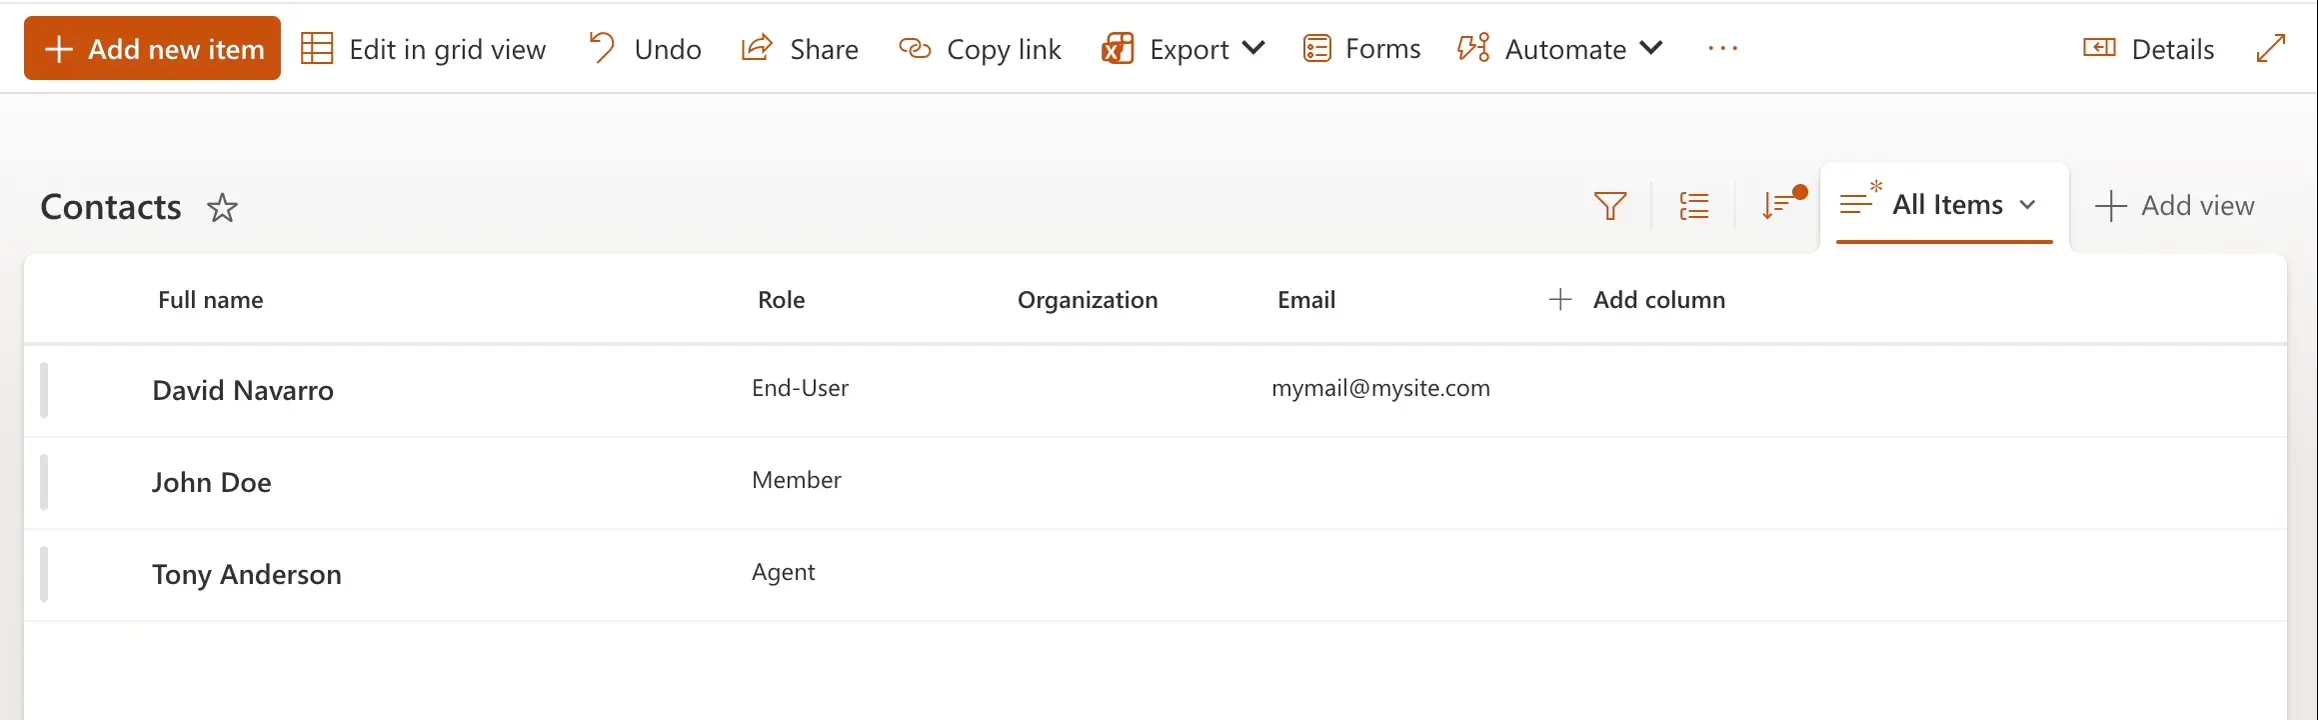Click Add view
The width and height of the screenshot is (2318, 720).
(2175, 206)
